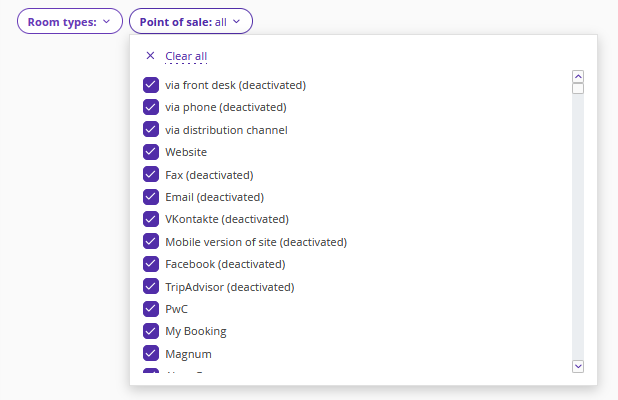Deselect the Website checkbox
Image resolution: width=618 pixels, height=400 pixels.
click(x=151, y=152)
